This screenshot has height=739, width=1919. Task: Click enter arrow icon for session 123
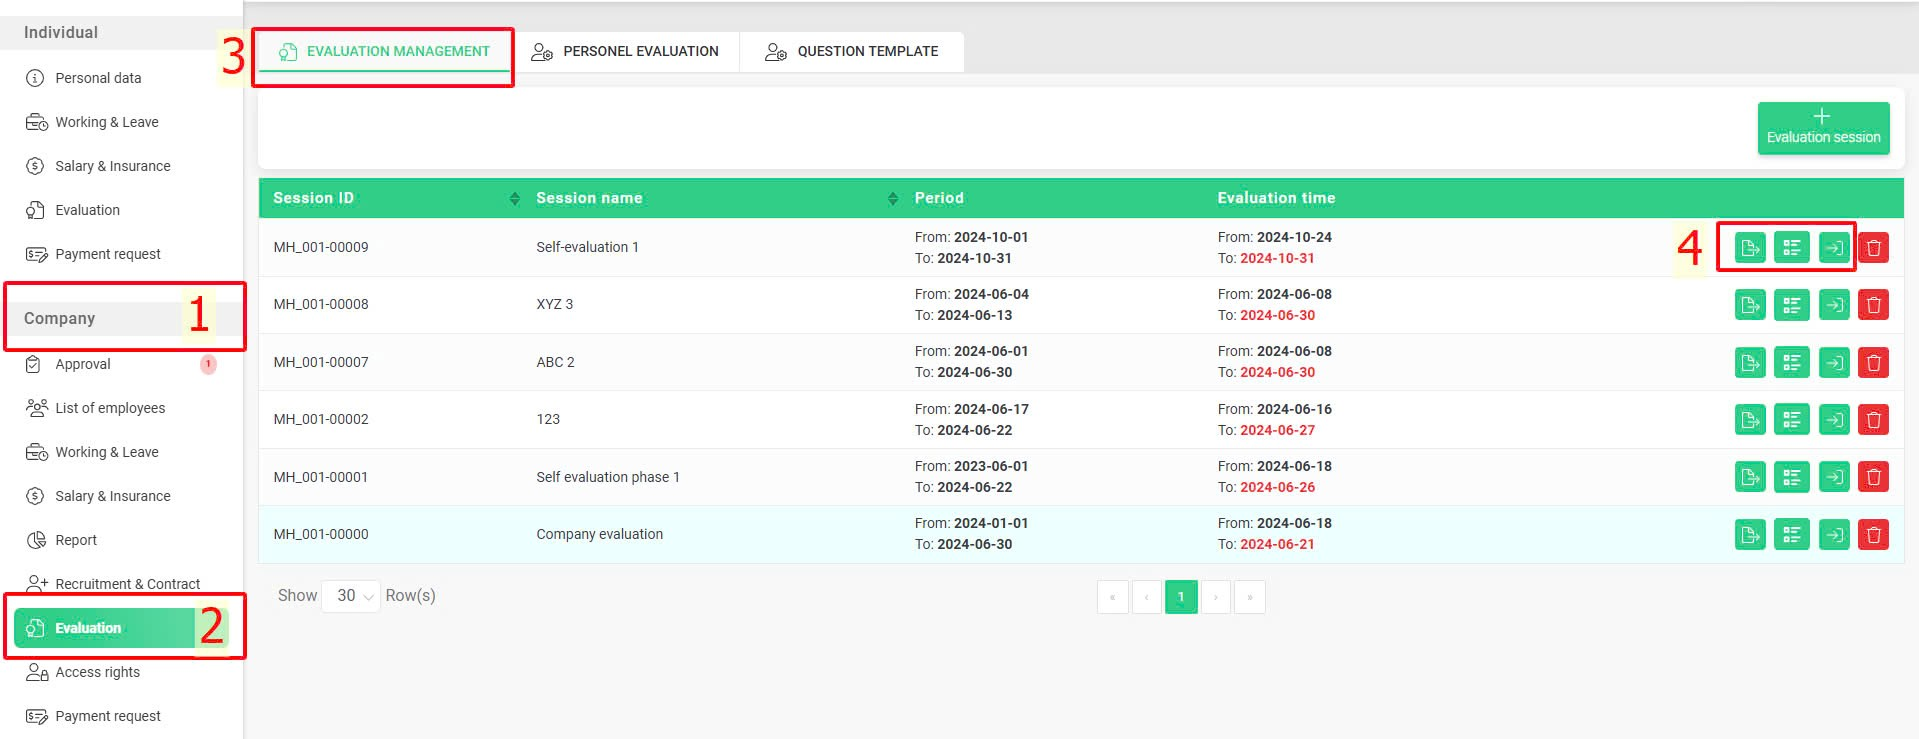(1834, 419)
